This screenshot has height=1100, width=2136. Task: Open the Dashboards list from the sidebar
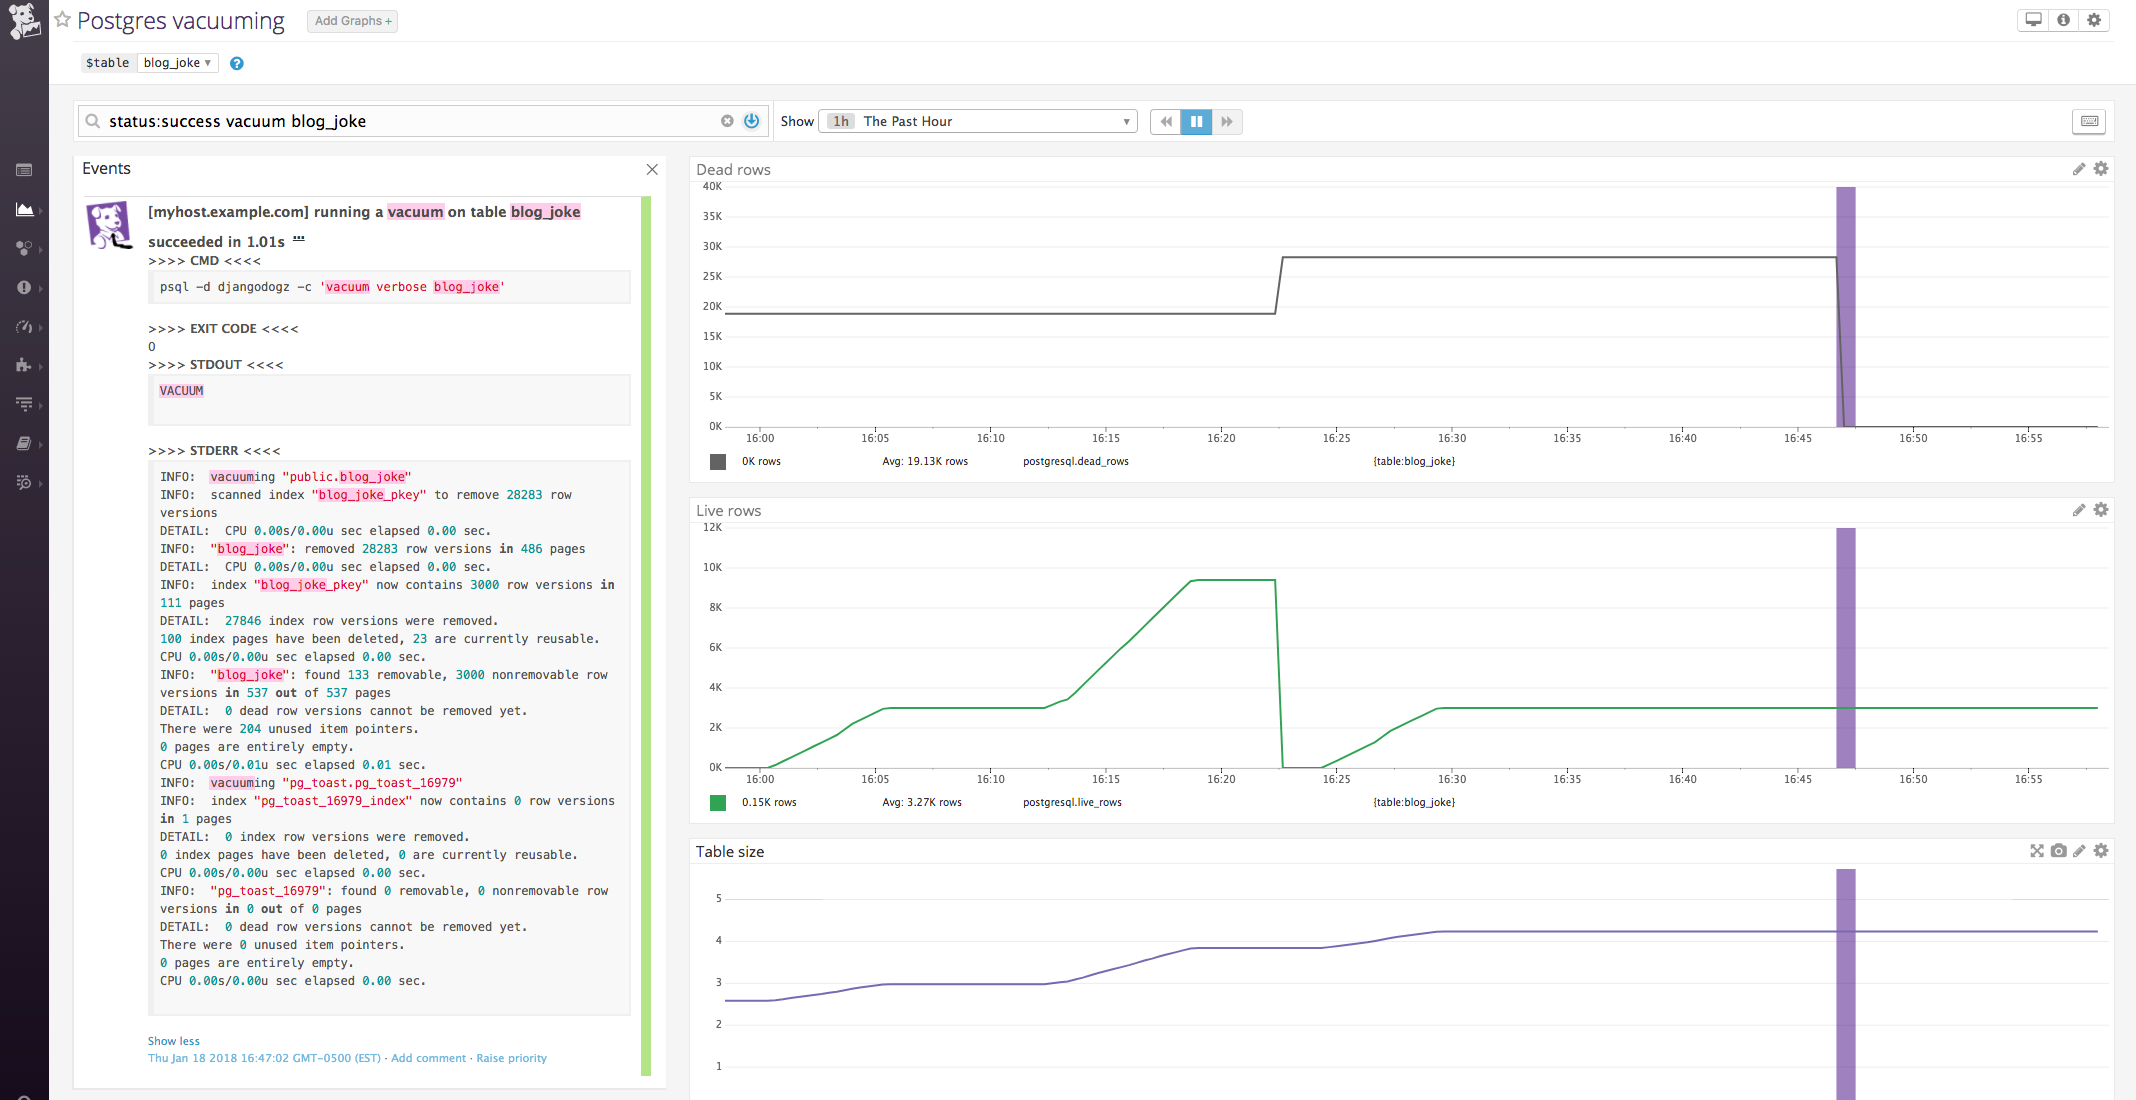[x=25, y=170]
